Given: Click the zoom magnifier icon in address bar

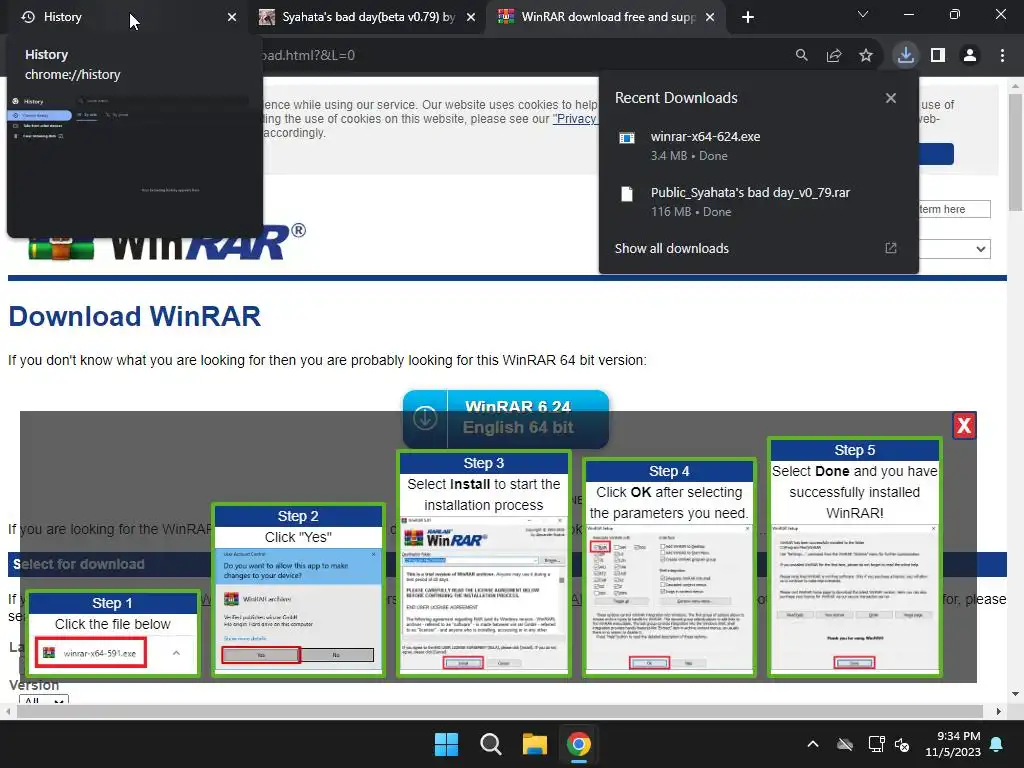Looking at the screenshot, I should (x=801, y=56).
